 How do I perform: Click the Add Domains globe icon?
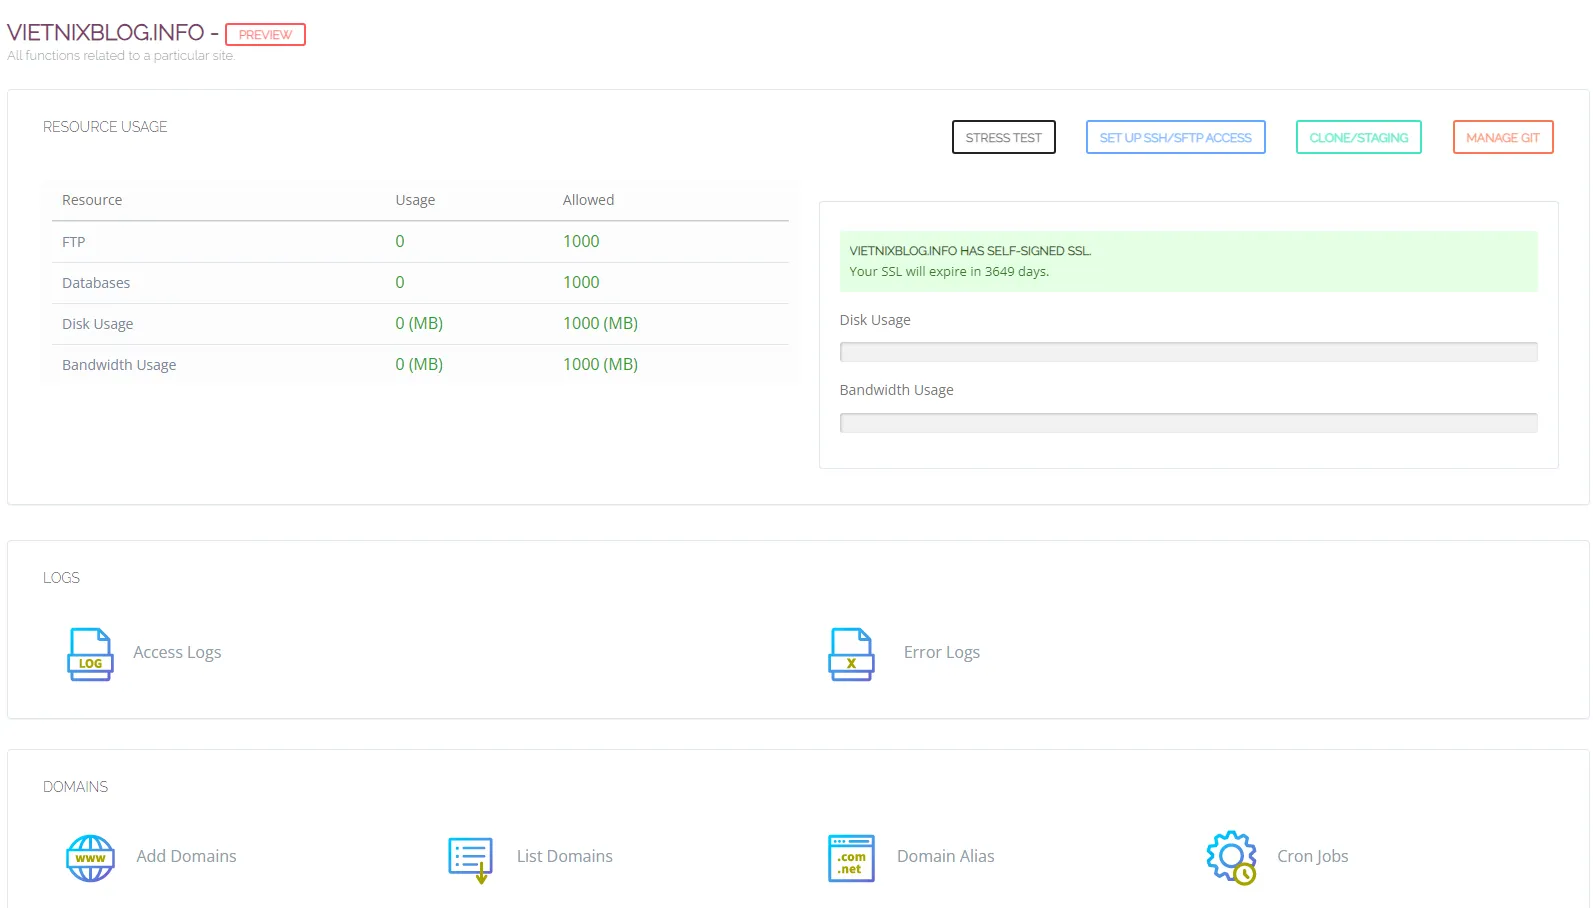point(90,858)
